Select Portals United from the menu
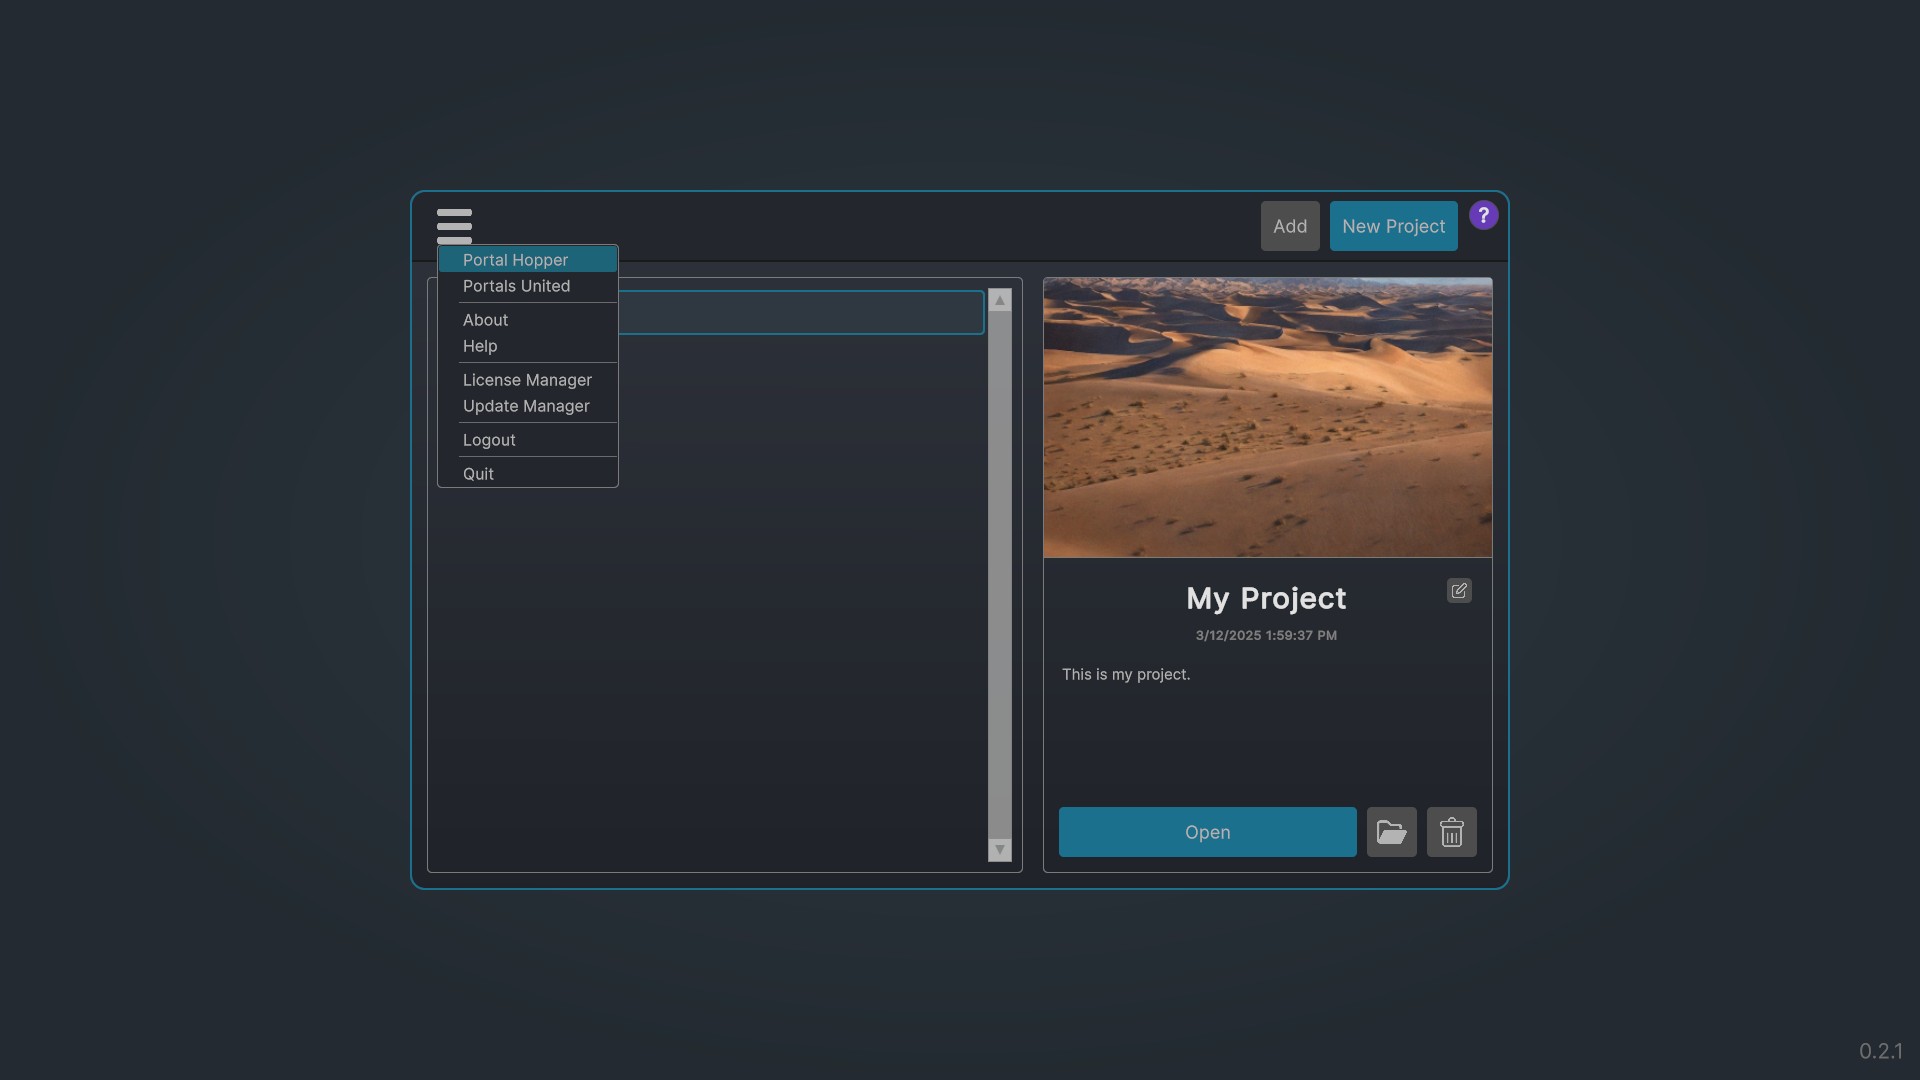Viewport: 1920px width, 1080px height. point(516,286)
